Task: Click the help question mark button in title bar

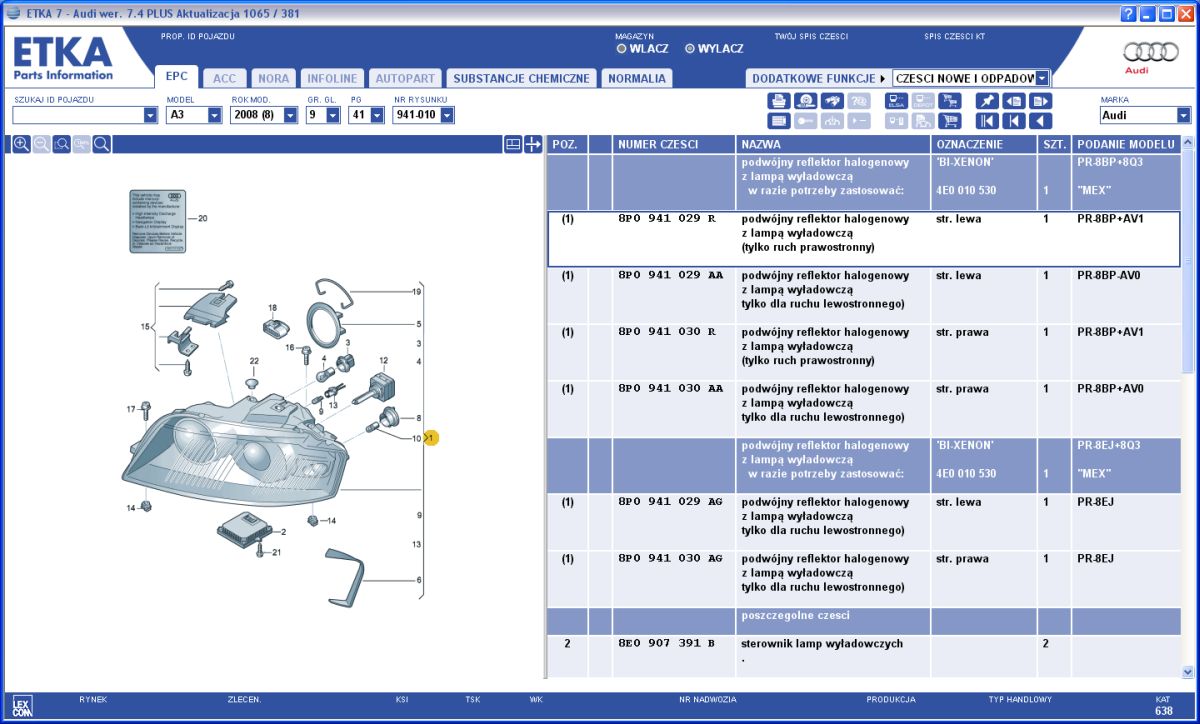Action: (1129, 14)
